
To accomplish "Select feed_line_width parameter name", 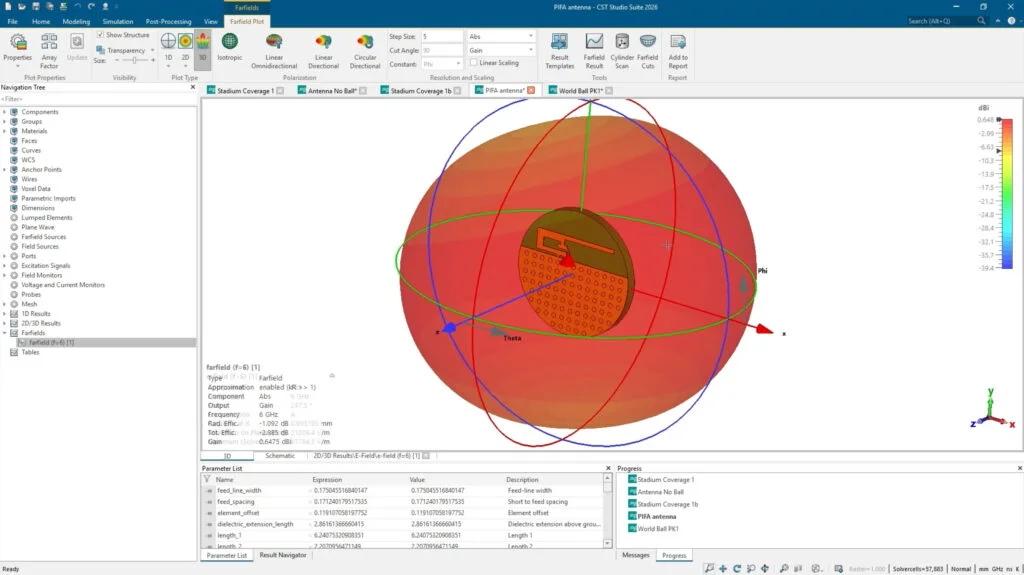I will point(239,490).
